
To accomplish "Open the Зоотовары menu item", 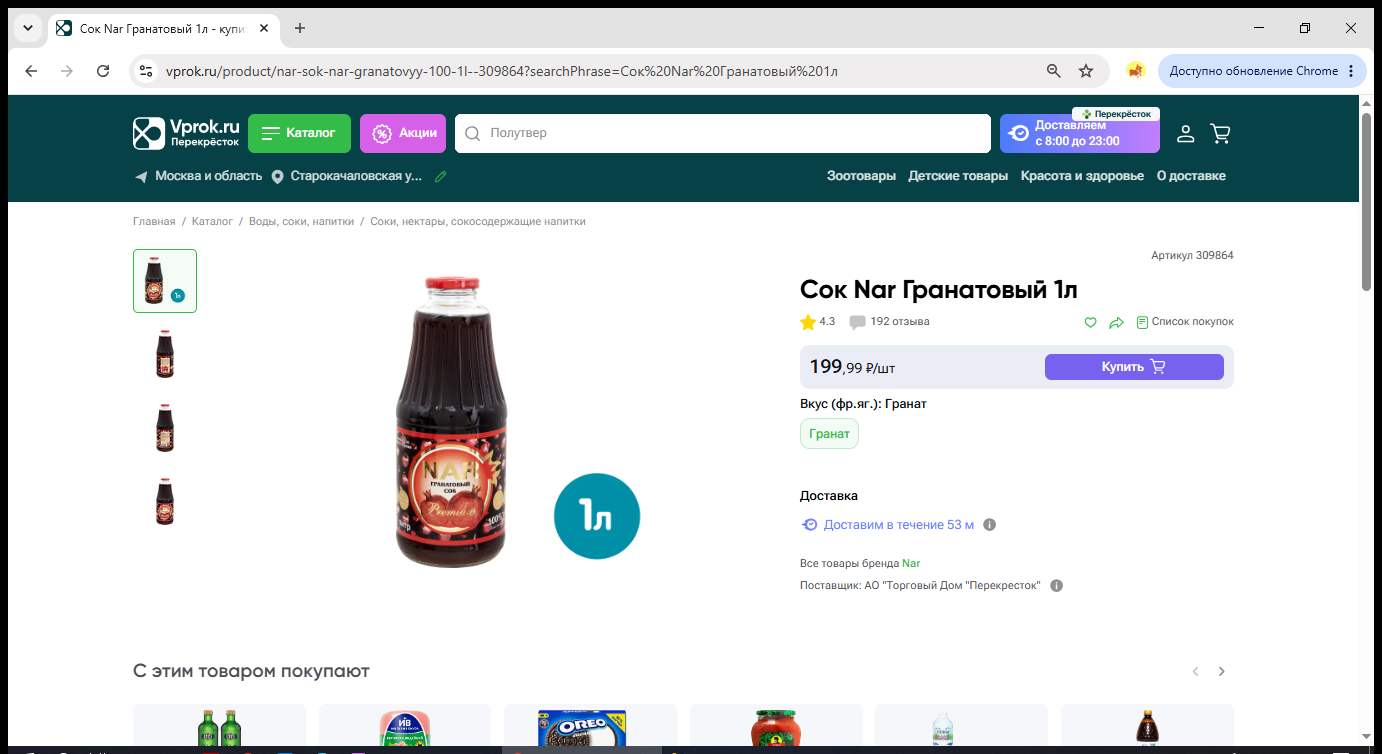I will coord(861,176).
